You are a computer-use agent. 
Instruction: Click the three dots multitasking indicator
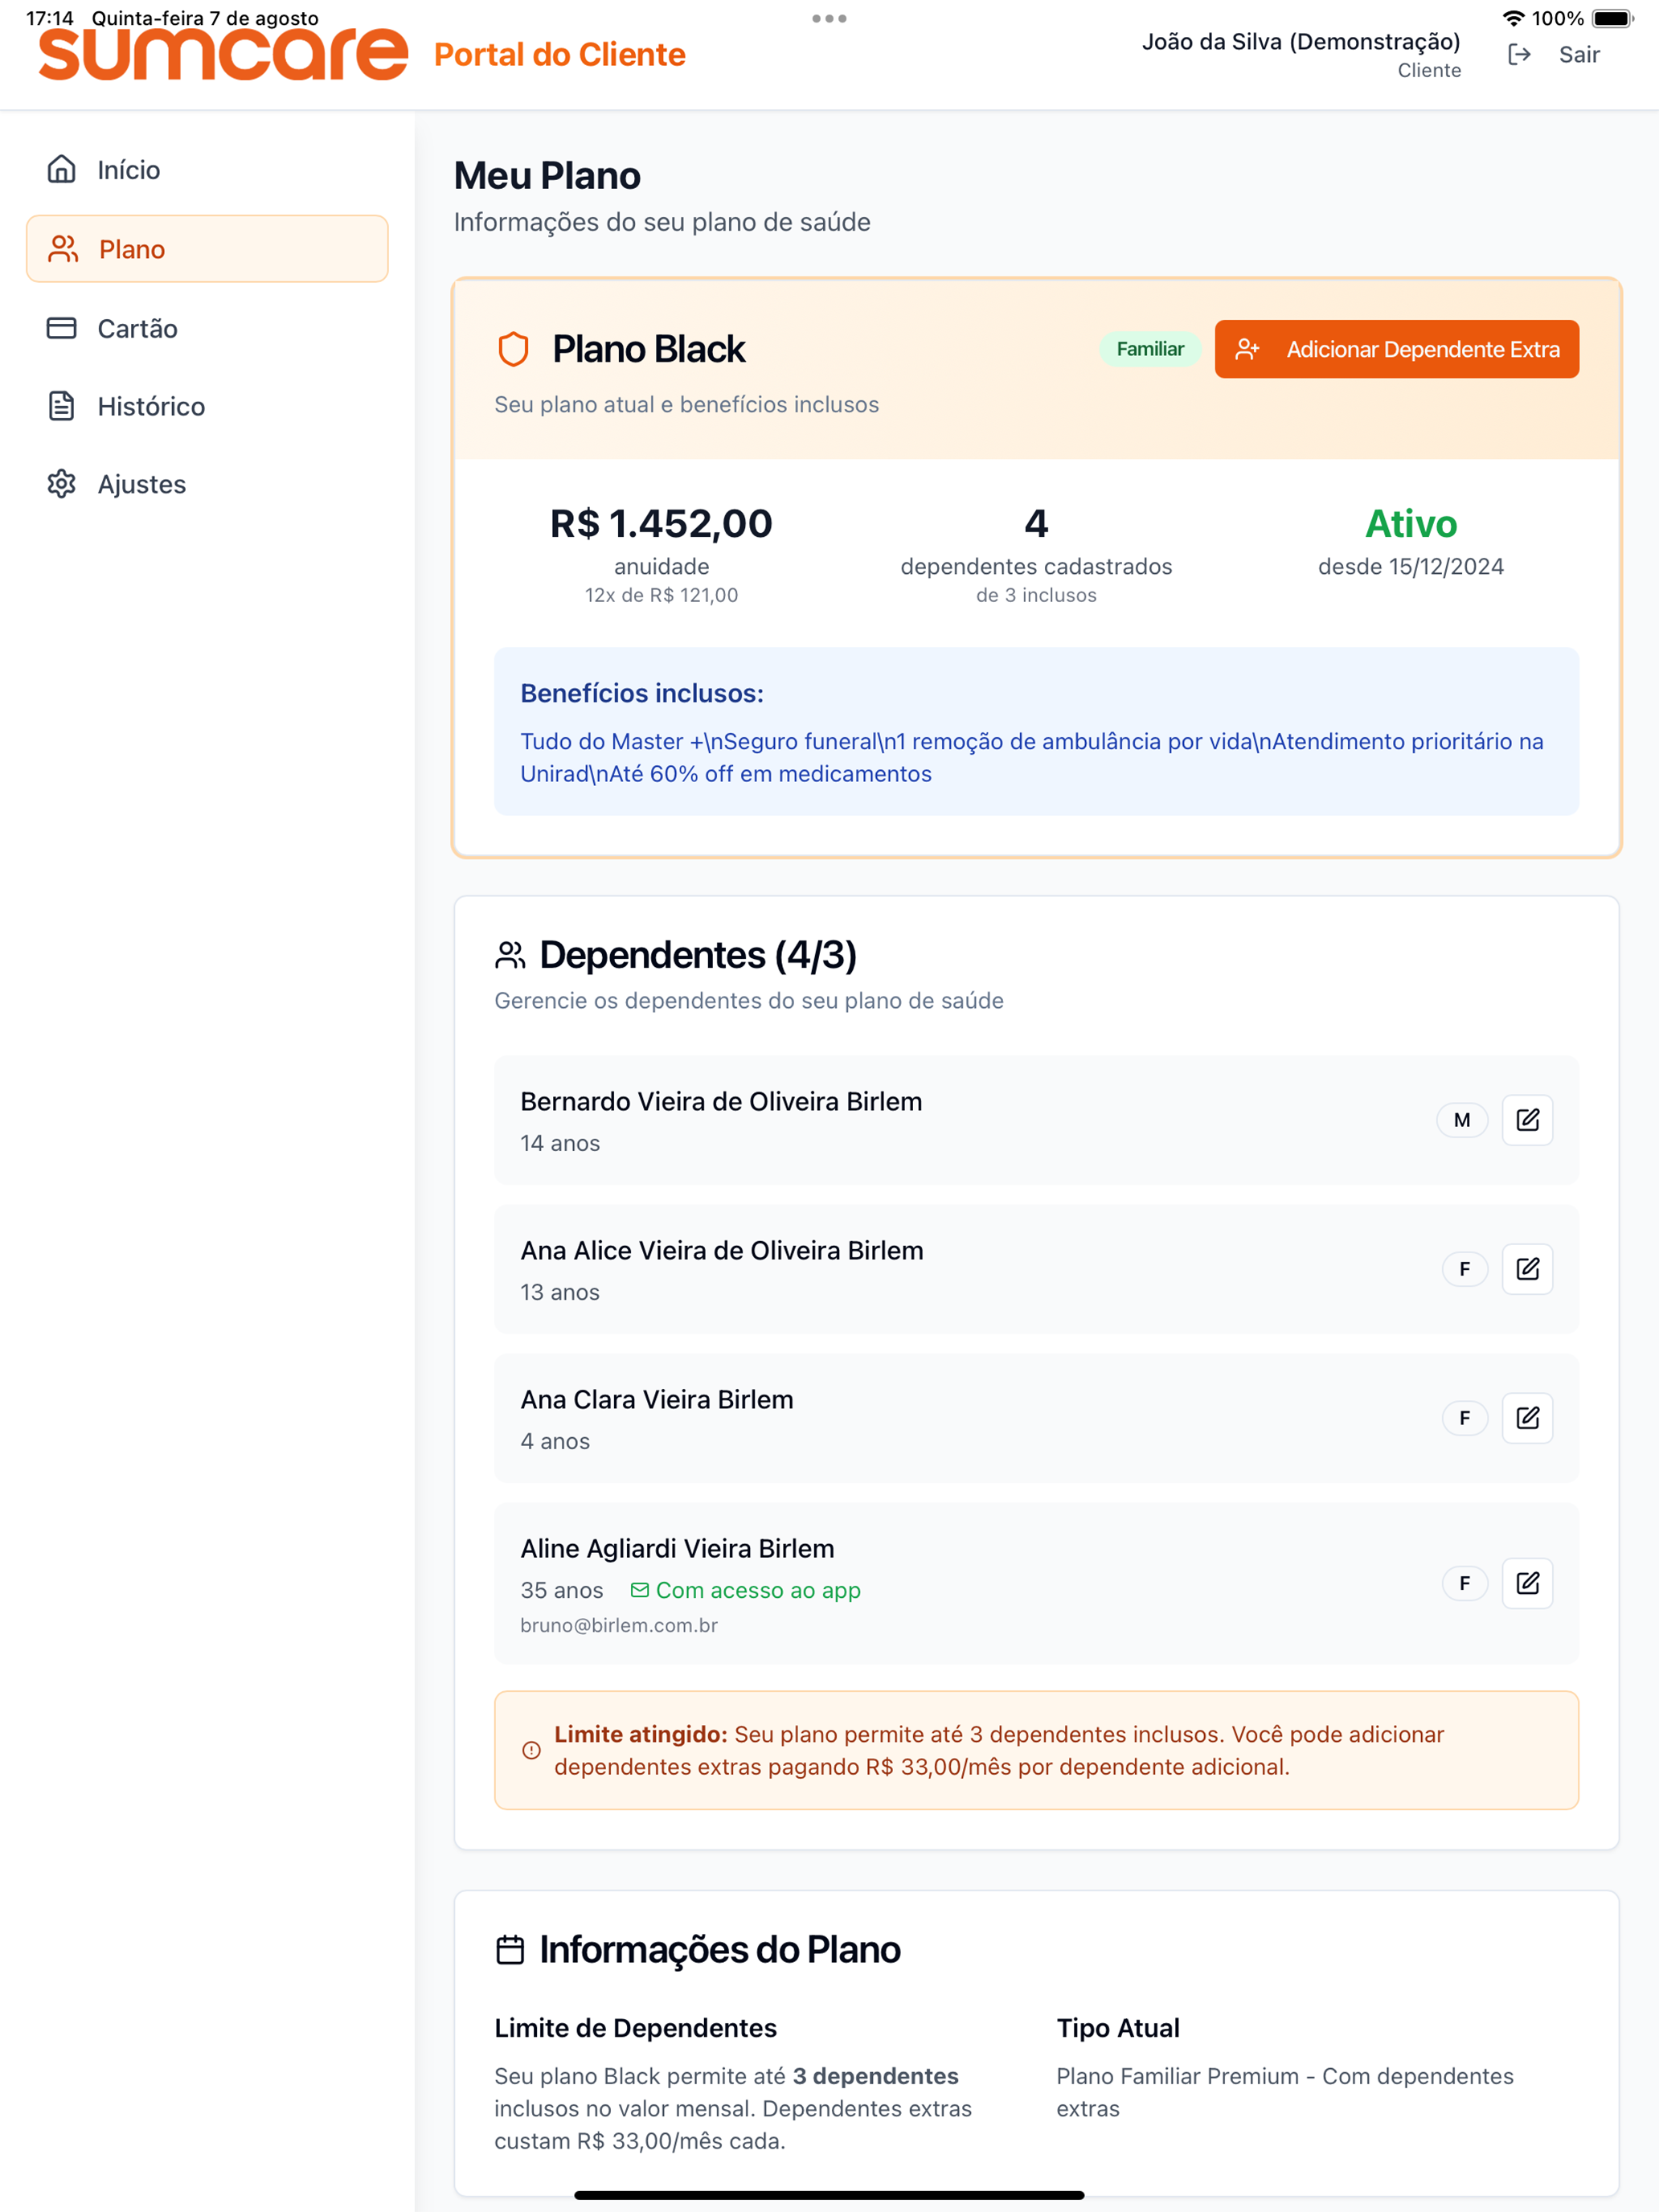pyautogui.click(x=829, y=18)
